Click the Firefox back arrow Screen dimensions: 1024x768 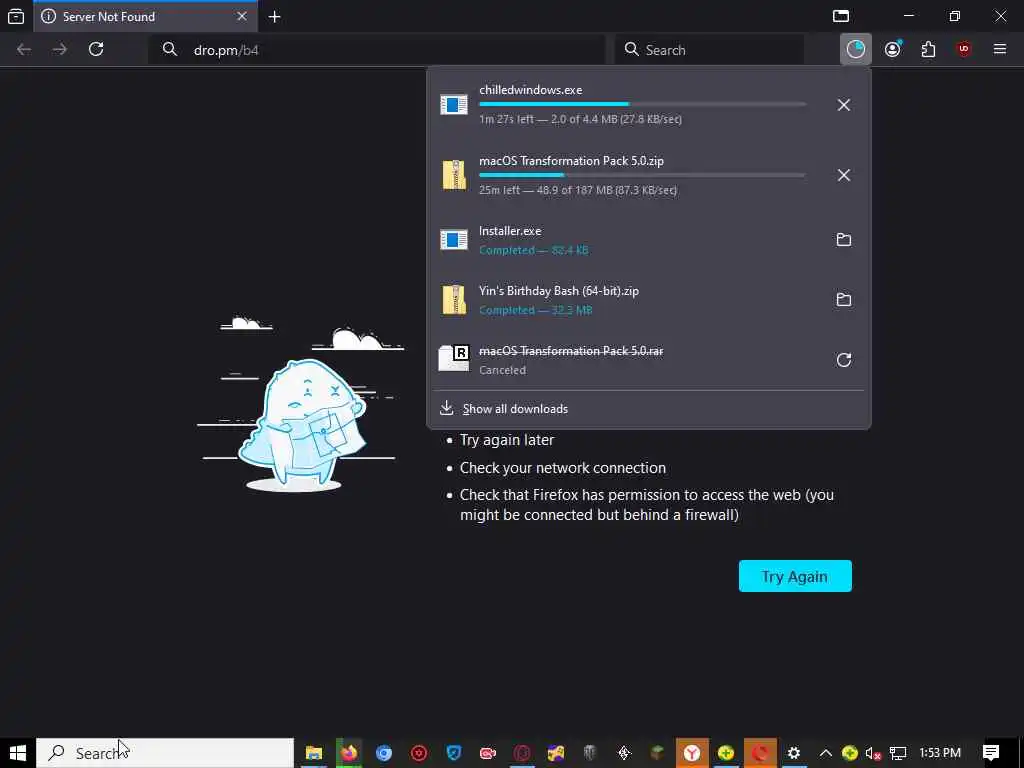[x=24, y=50]
